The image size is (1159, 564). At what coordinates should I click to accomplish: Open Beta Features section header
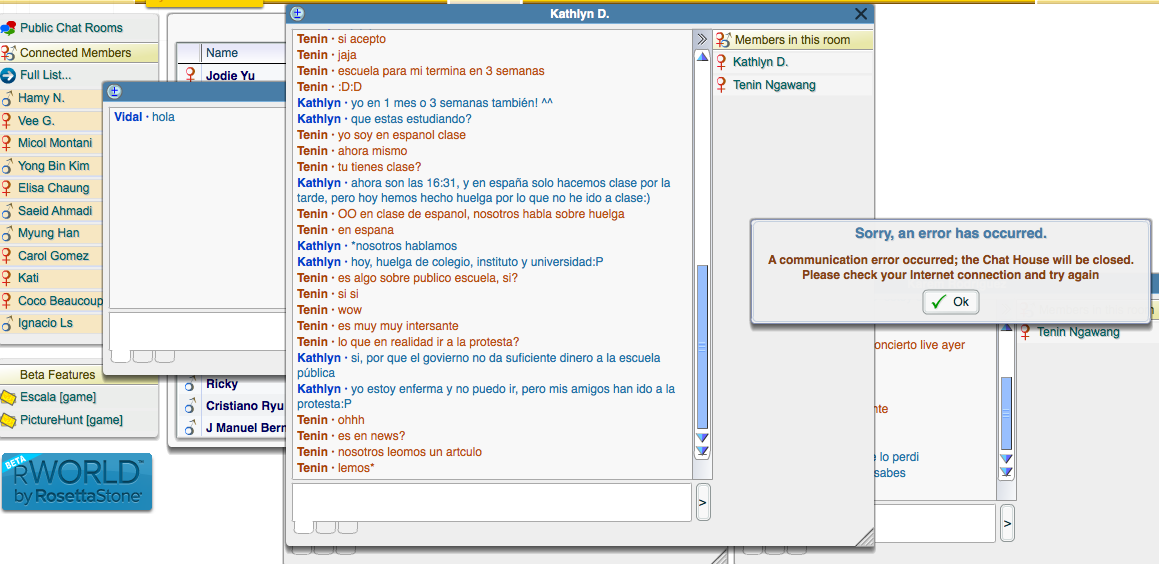pos(58,375)
